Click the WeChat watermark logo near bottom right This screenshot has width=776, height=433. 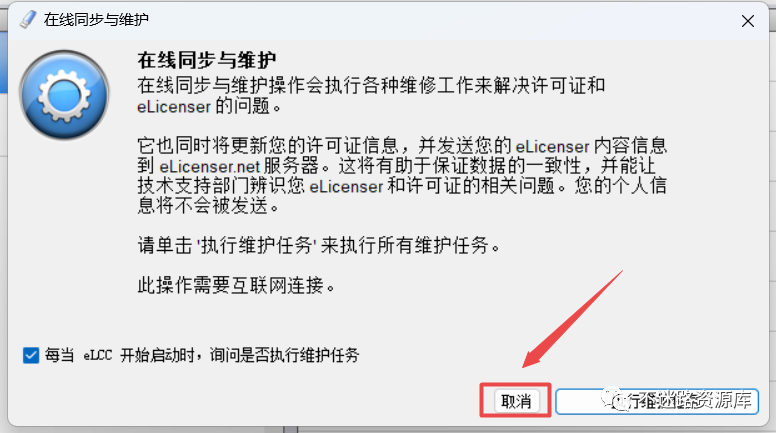pos(613,399)
